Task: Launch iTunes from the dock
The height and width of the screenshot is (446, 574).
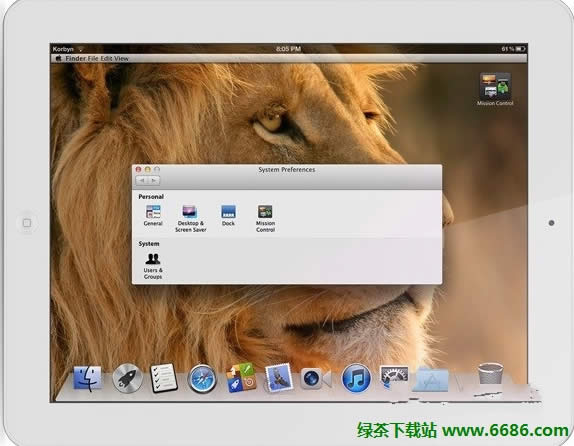Action: coord(356,379)
